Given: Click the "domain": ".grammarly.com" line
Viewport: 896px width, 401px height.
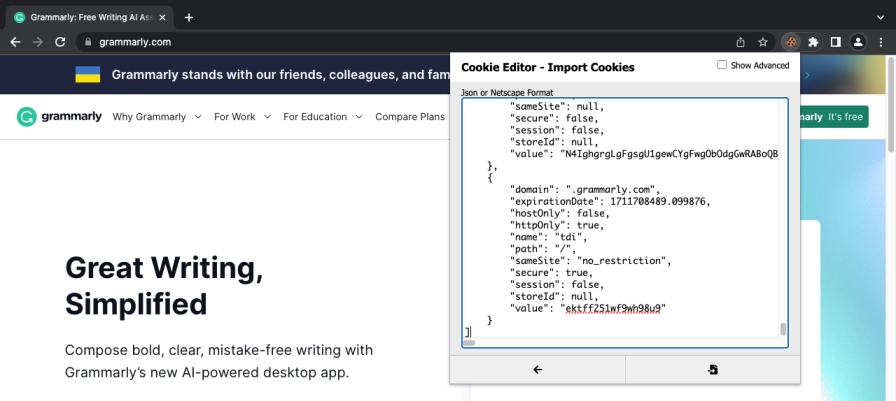Looking at the screenshot, I should pyautogui.click(x=585, y=190).
